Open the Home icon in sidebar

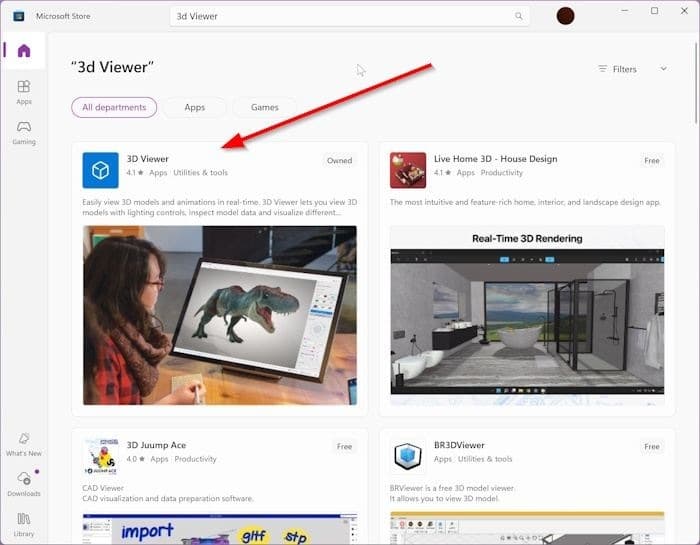23,51
